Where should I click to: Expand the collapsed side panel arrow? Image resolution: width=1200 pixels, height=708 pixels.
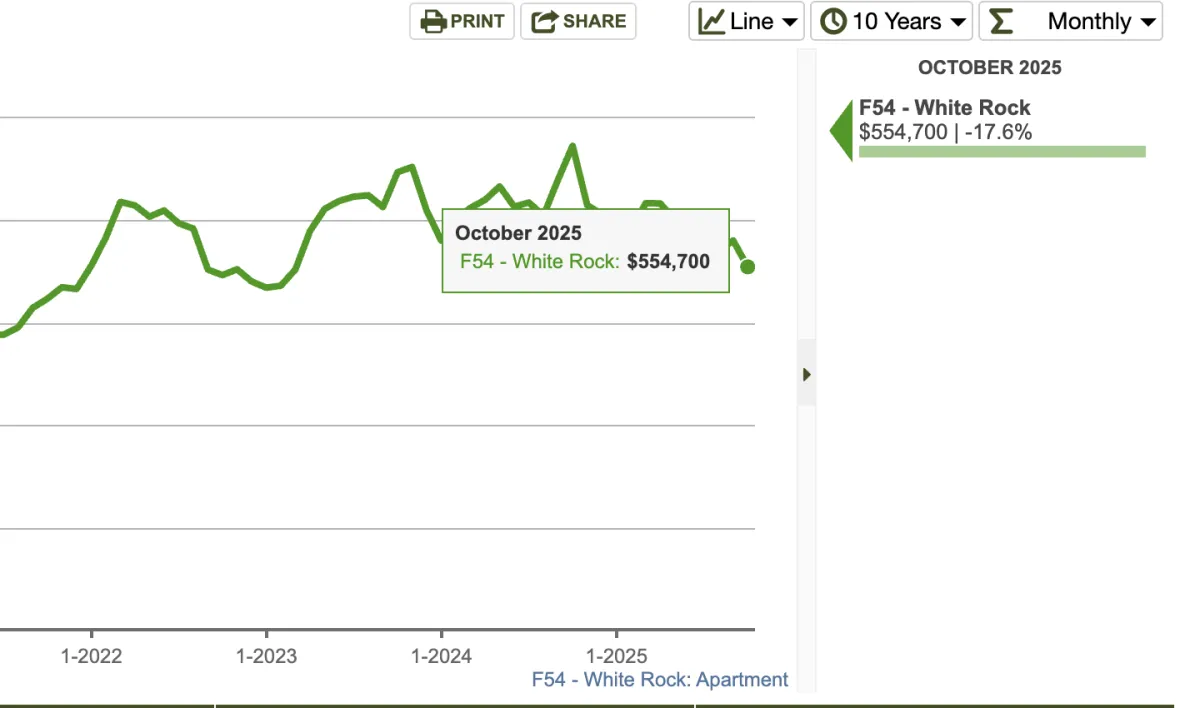(x=806, y=373)
